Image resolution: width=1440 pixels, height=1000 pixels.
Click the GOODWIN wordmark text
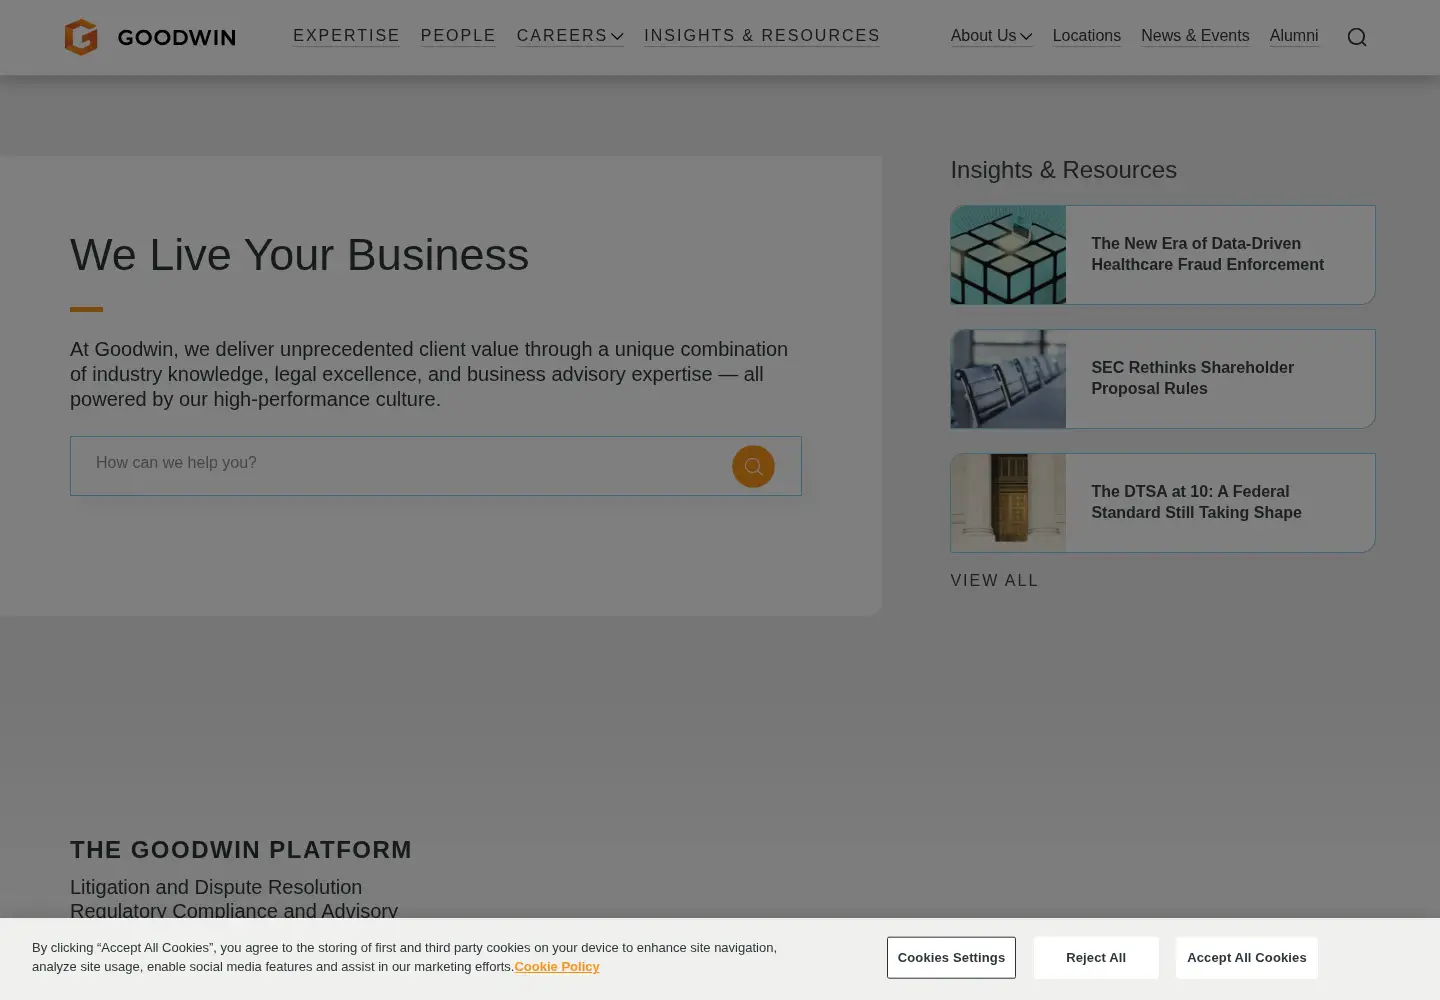(x=176, y=38)
